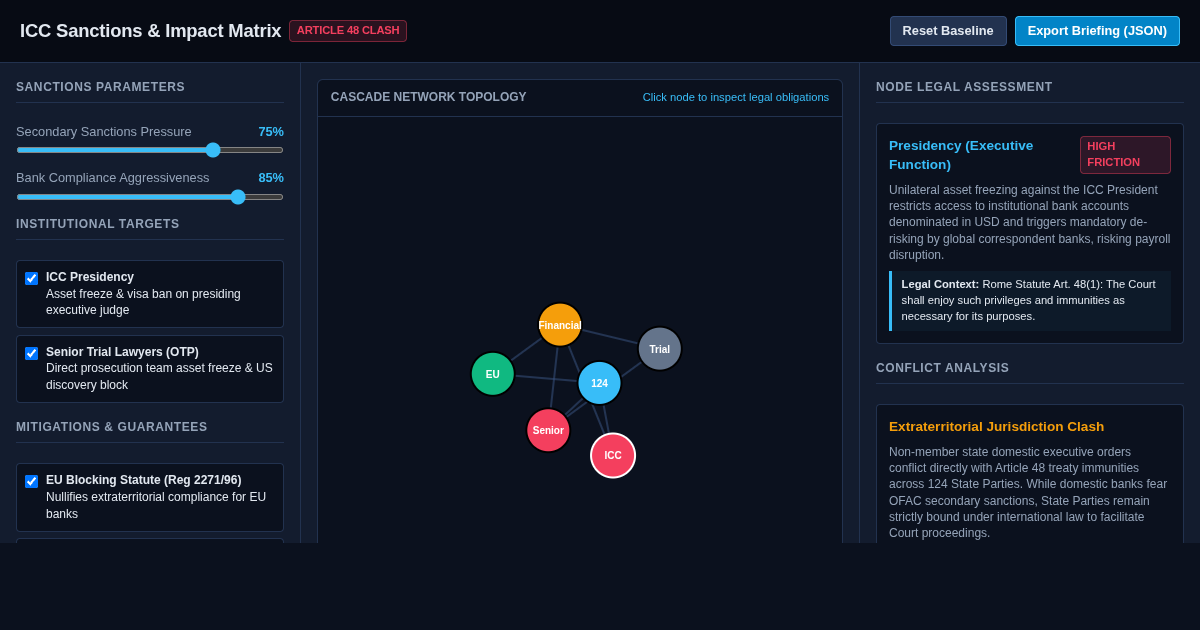Click the 'Unilateral asset freezing' assessment paragraph
The height and width of the screenshot is (630, 1200).
click(x=1030, y=223)
